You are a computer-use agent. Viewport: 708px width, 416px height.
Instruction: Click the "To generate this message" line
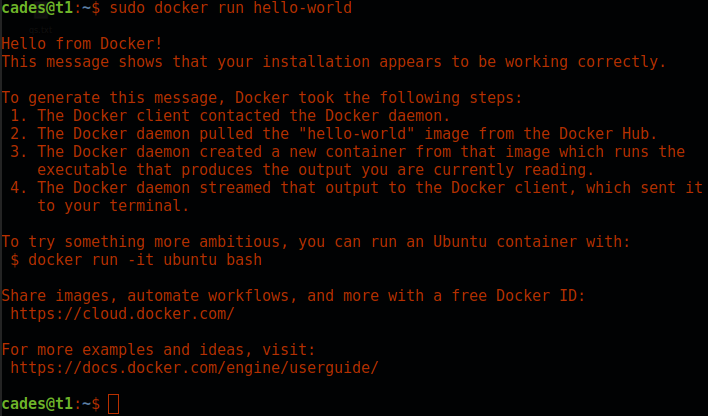tap(261, 98)
